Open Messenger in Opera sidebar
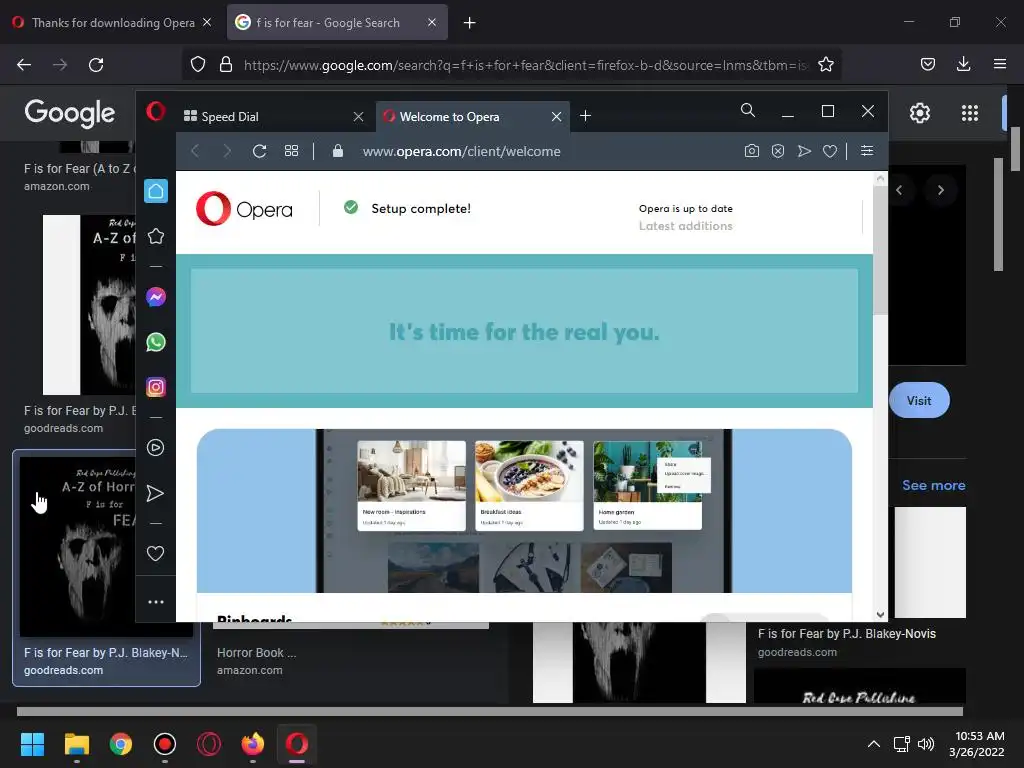Screen dimensions: 1024x768 click(x=155, y=297)
